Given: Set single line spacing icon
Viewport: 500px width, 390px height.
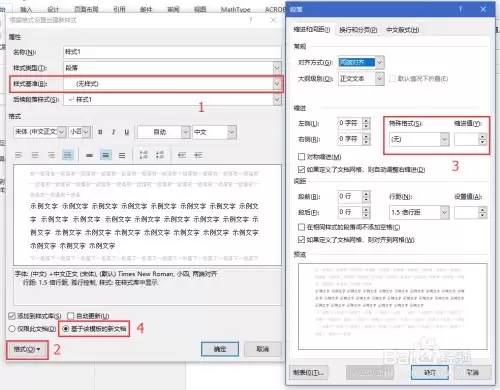Looking at the screenshot, I should pyautogui.click(x=89, y=155).
